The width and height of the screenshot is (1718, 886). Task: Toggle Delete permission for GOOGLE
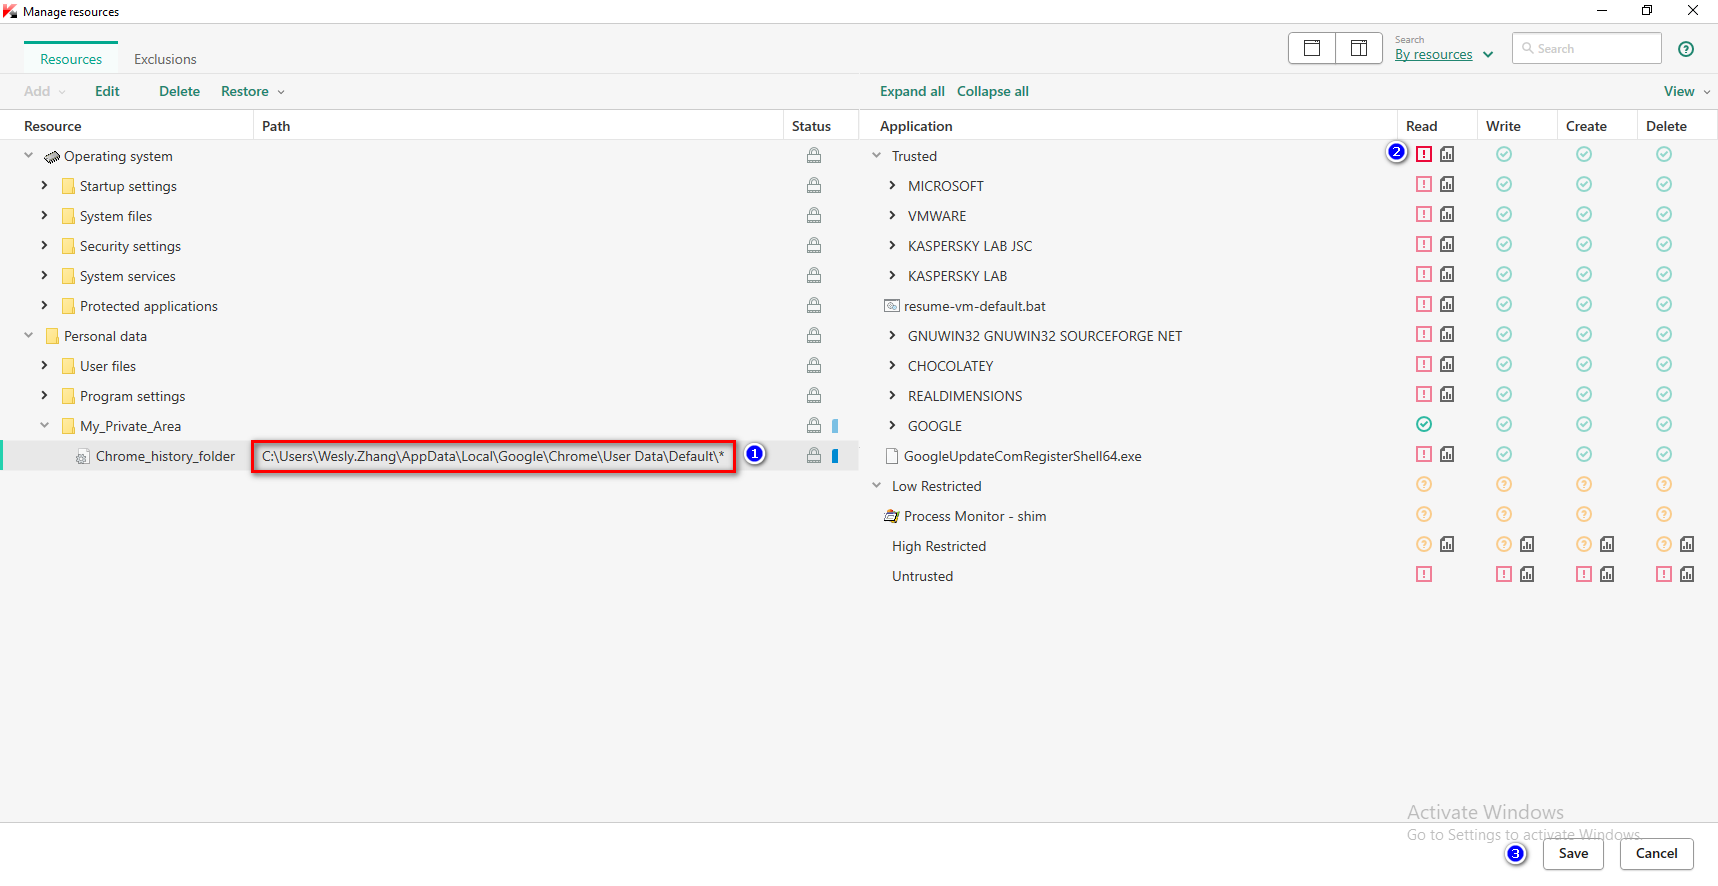tap(1664, 424)
